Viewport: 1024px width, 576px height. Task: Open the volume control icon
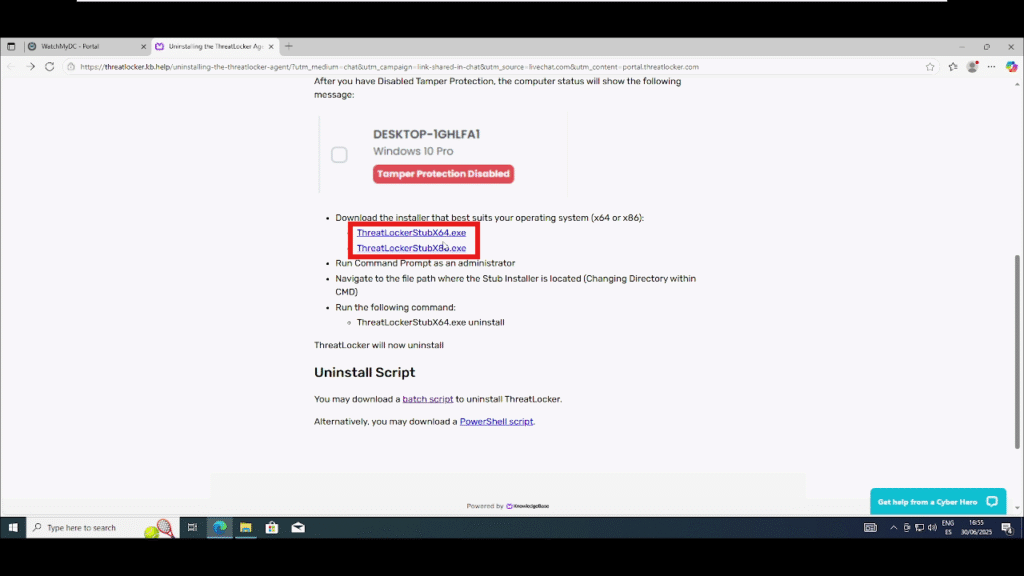(932, 528)
